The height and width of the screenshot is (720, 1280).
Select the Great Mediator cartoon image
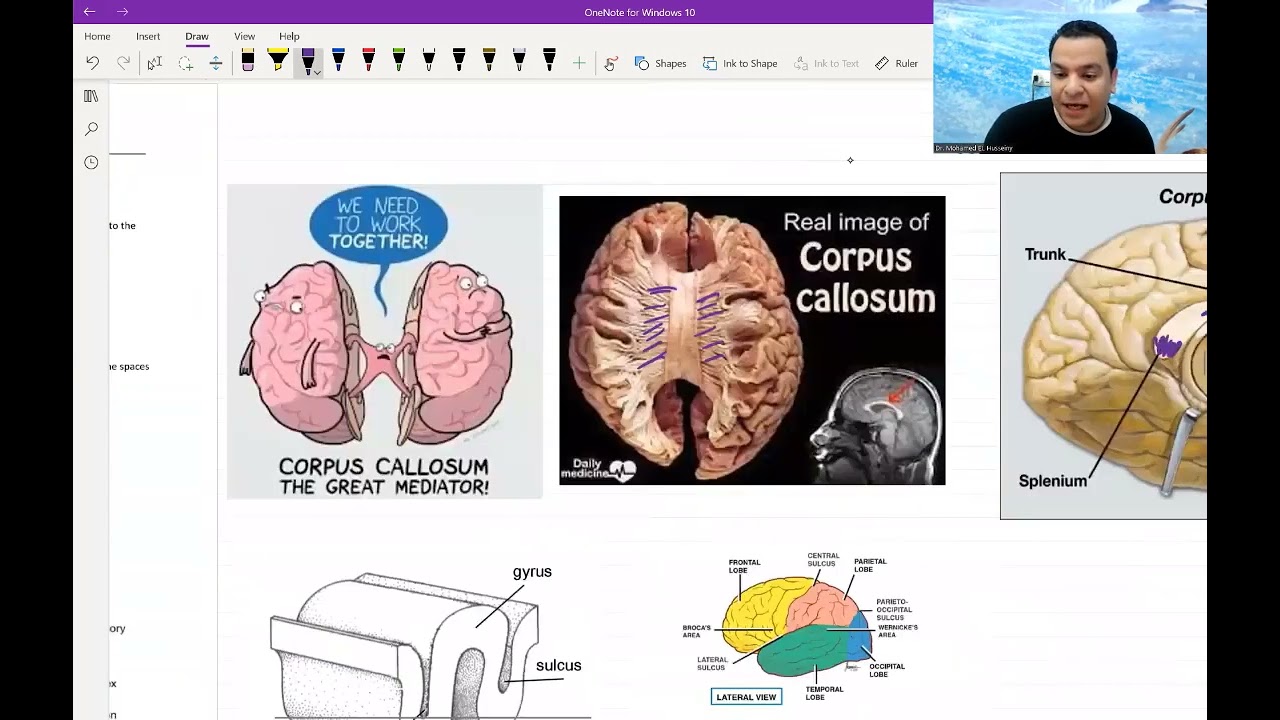[x=385, y=341]
